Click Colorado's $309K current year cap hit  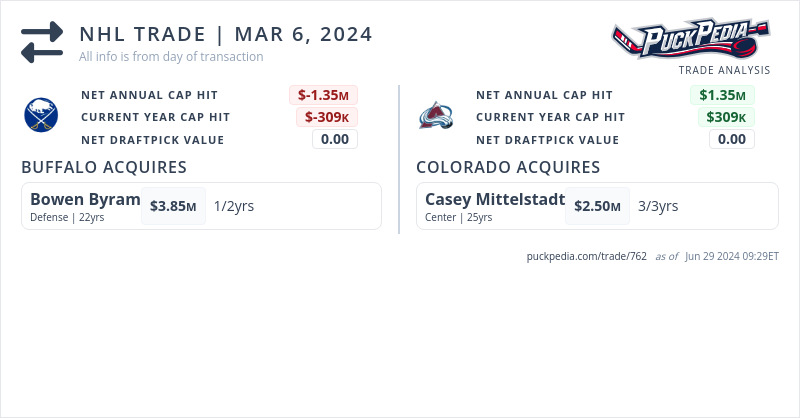click(726, 117)
